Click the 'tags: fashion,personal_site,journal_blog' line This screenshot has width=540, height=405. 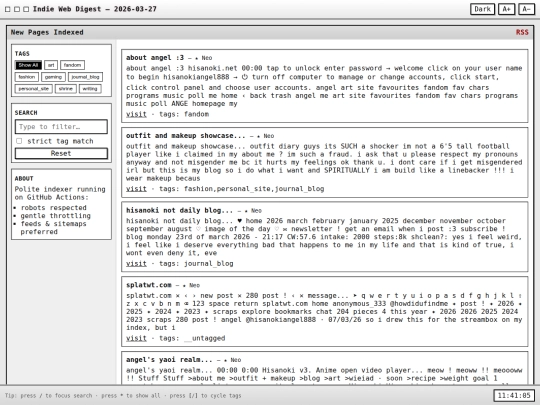click(x=241, y=189)
